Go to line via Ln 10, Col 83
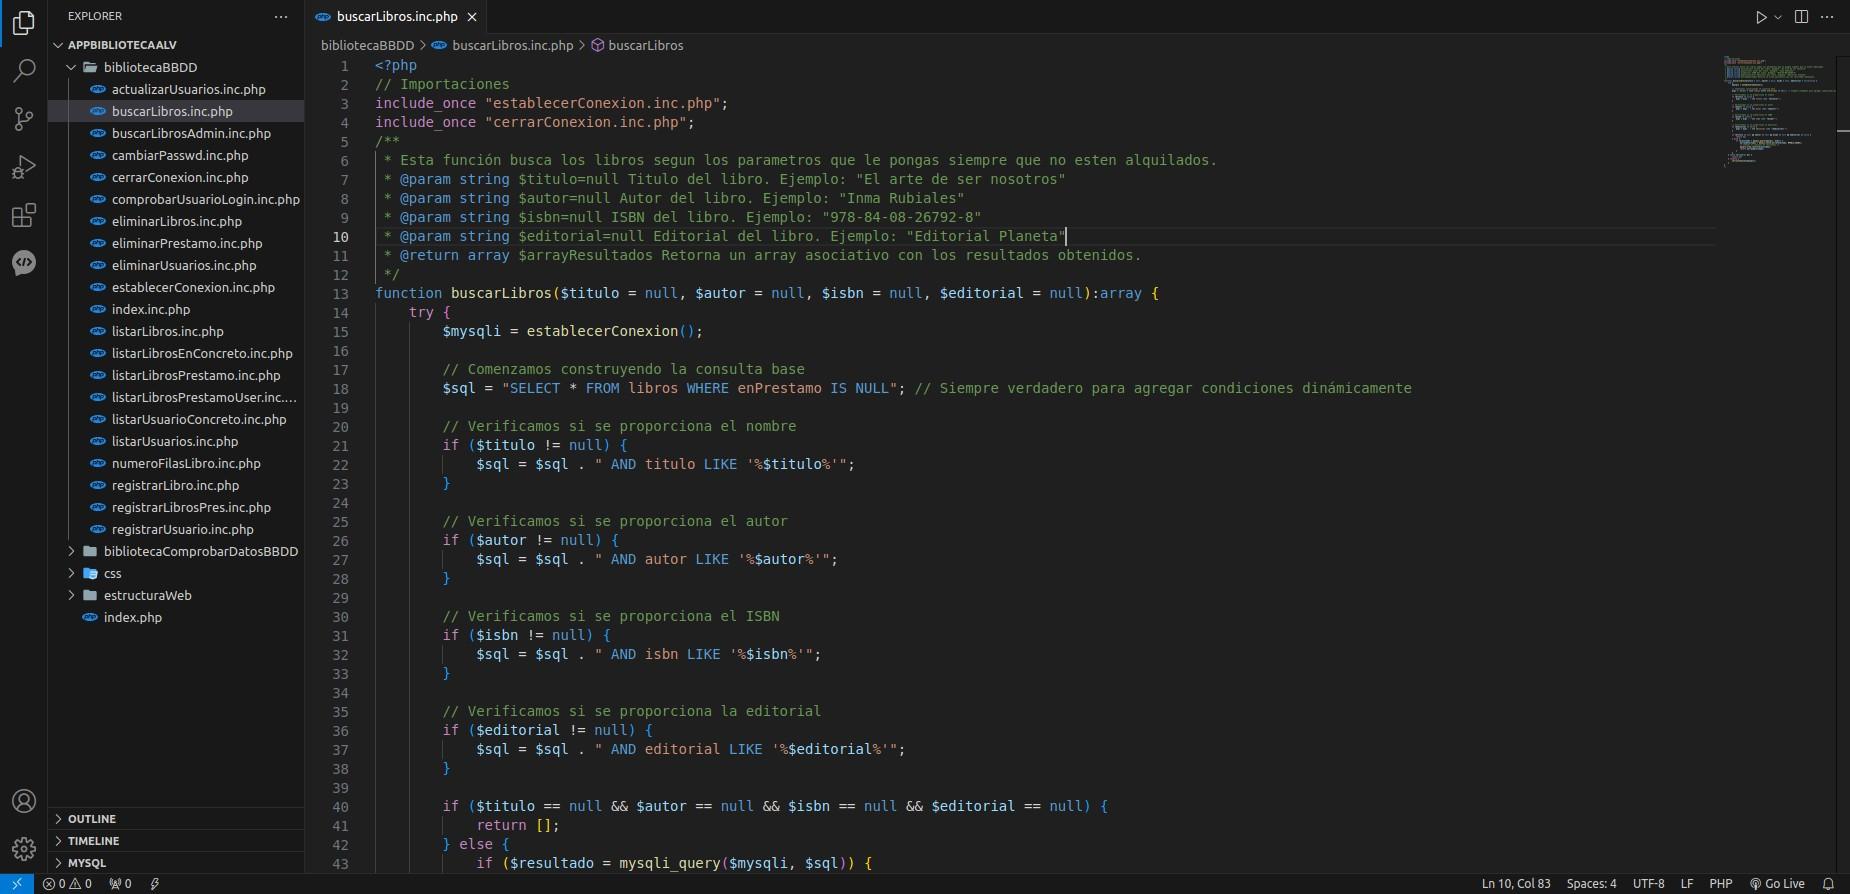Screen dimensions: 1850x894 (x=1516, y=884)
